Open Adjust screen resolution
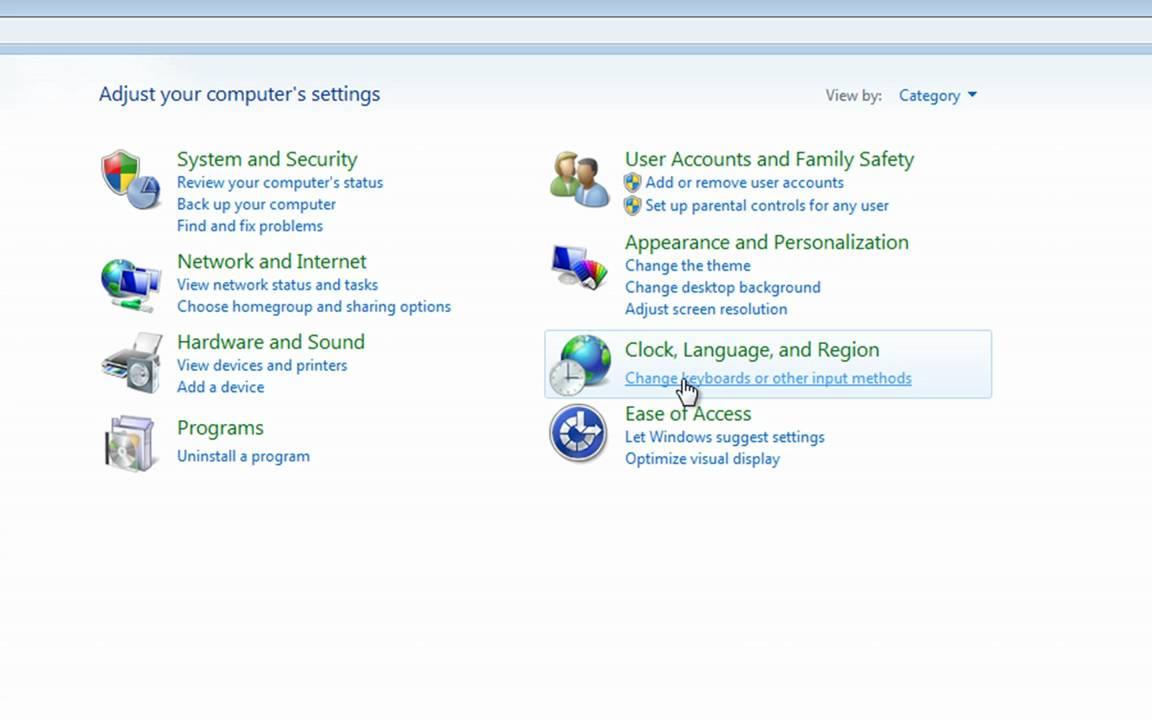Image resolution: width=1152 pixels, height=720 pixels. click(706, 309)
